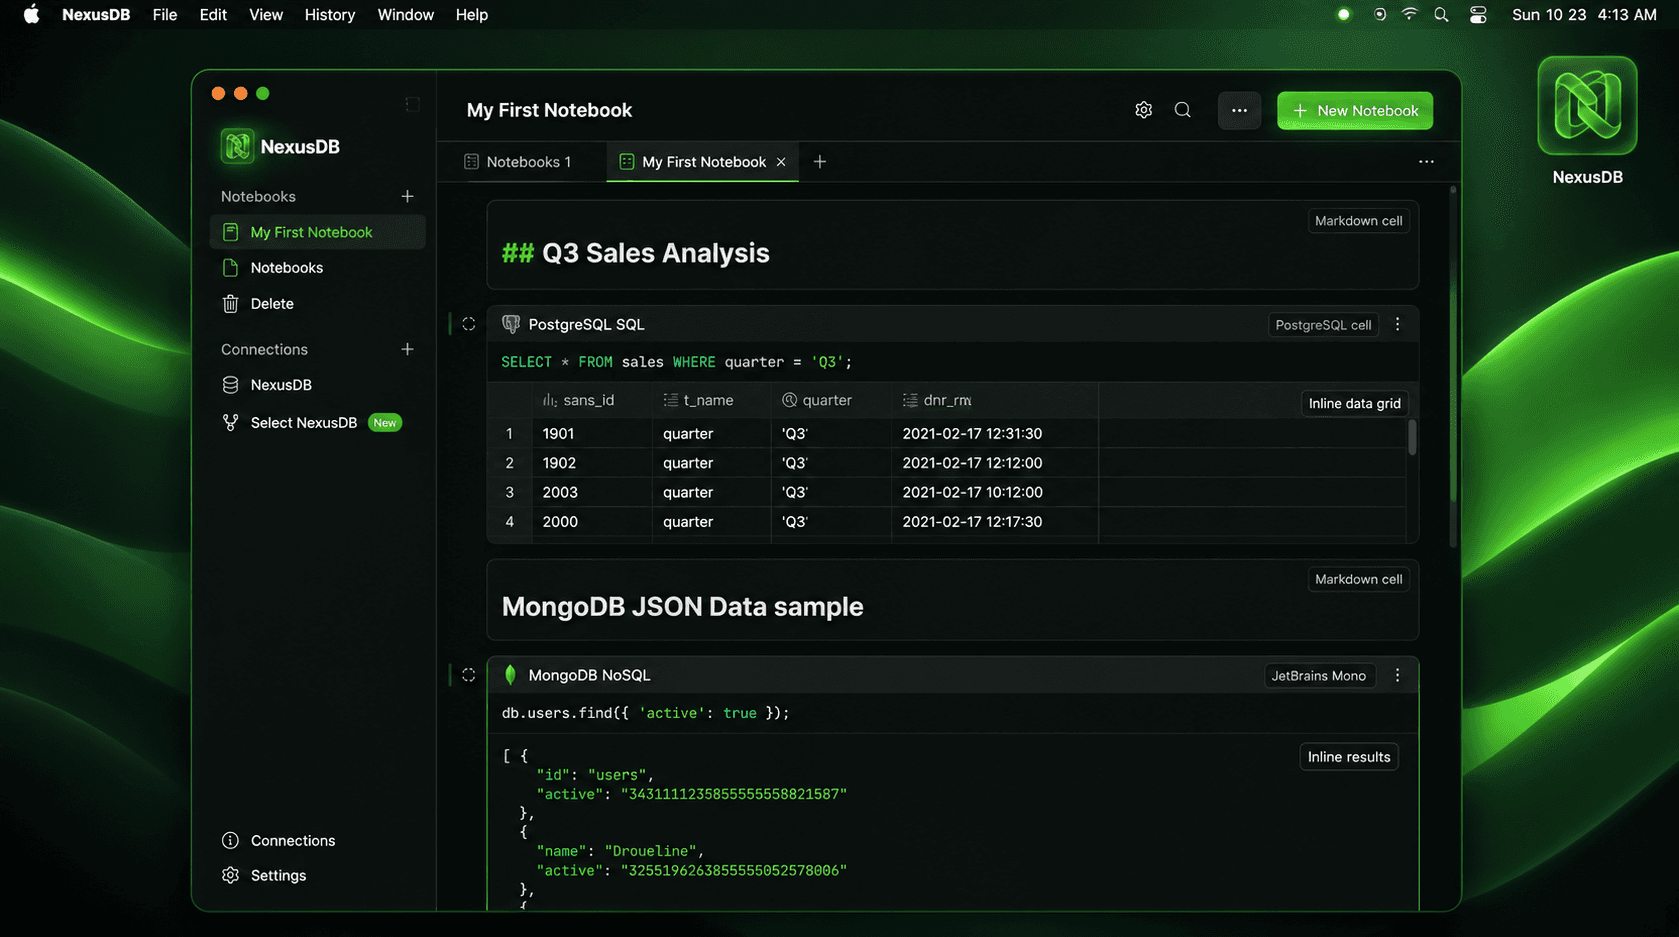Screen dimensions: 1679x937
Task: Select cell value 2003
Action: click(x=560, y=492)
